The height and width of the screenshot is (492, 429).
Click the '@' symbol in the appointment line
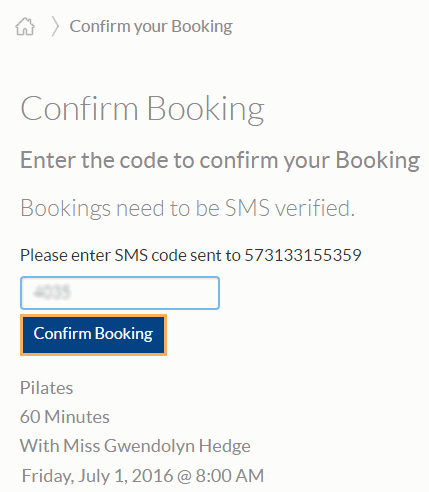tap(184, 476)
